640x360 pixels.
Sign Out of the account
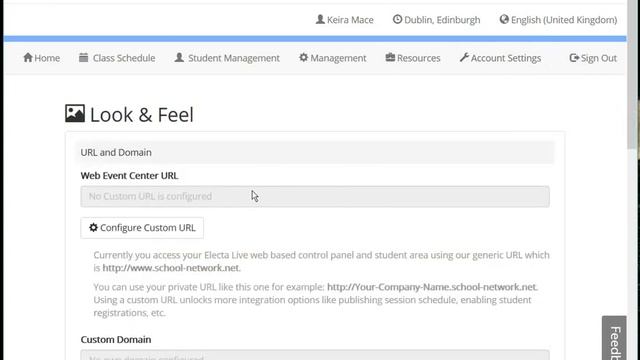[x=593, y=58]
